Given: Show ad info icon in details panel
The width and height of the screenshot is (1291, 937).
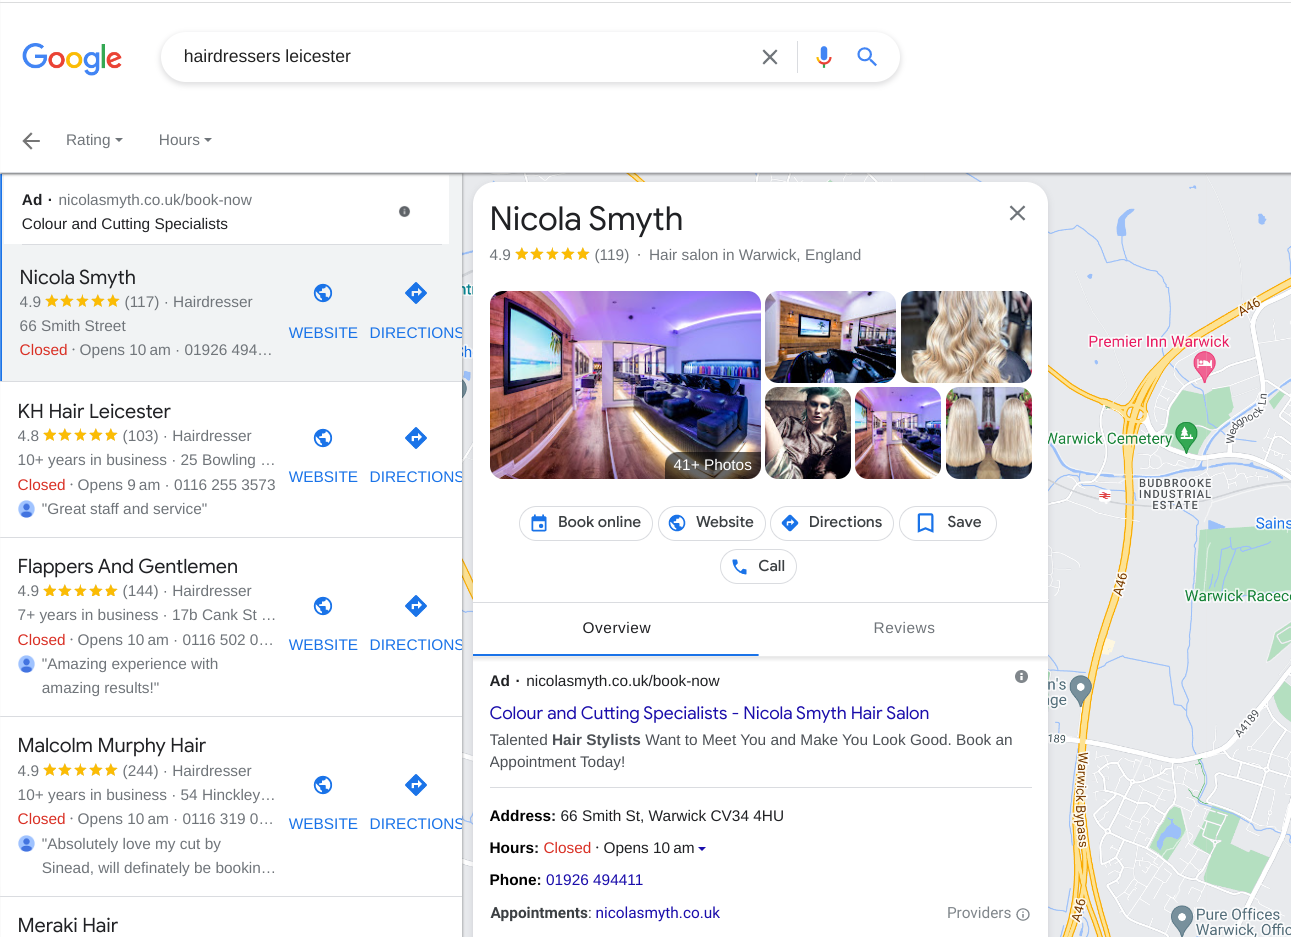Looking at the screenshot, I should coord(1021,677).
